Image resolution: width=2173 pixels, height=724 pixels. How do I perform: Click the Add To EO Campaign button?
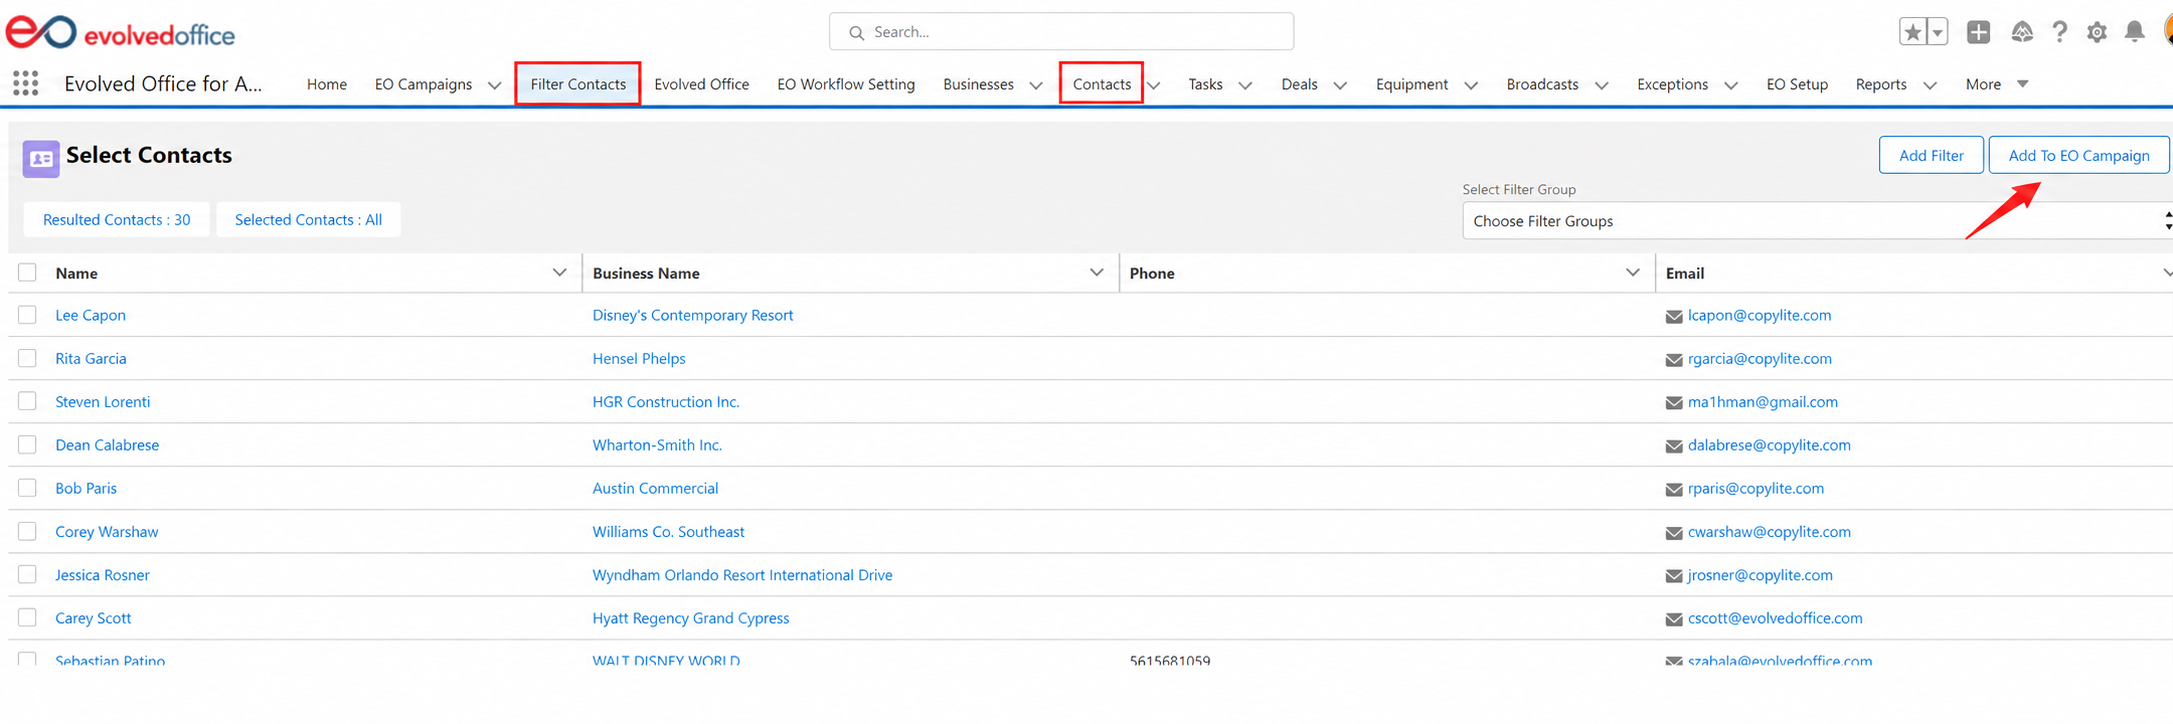[2079, 155]
